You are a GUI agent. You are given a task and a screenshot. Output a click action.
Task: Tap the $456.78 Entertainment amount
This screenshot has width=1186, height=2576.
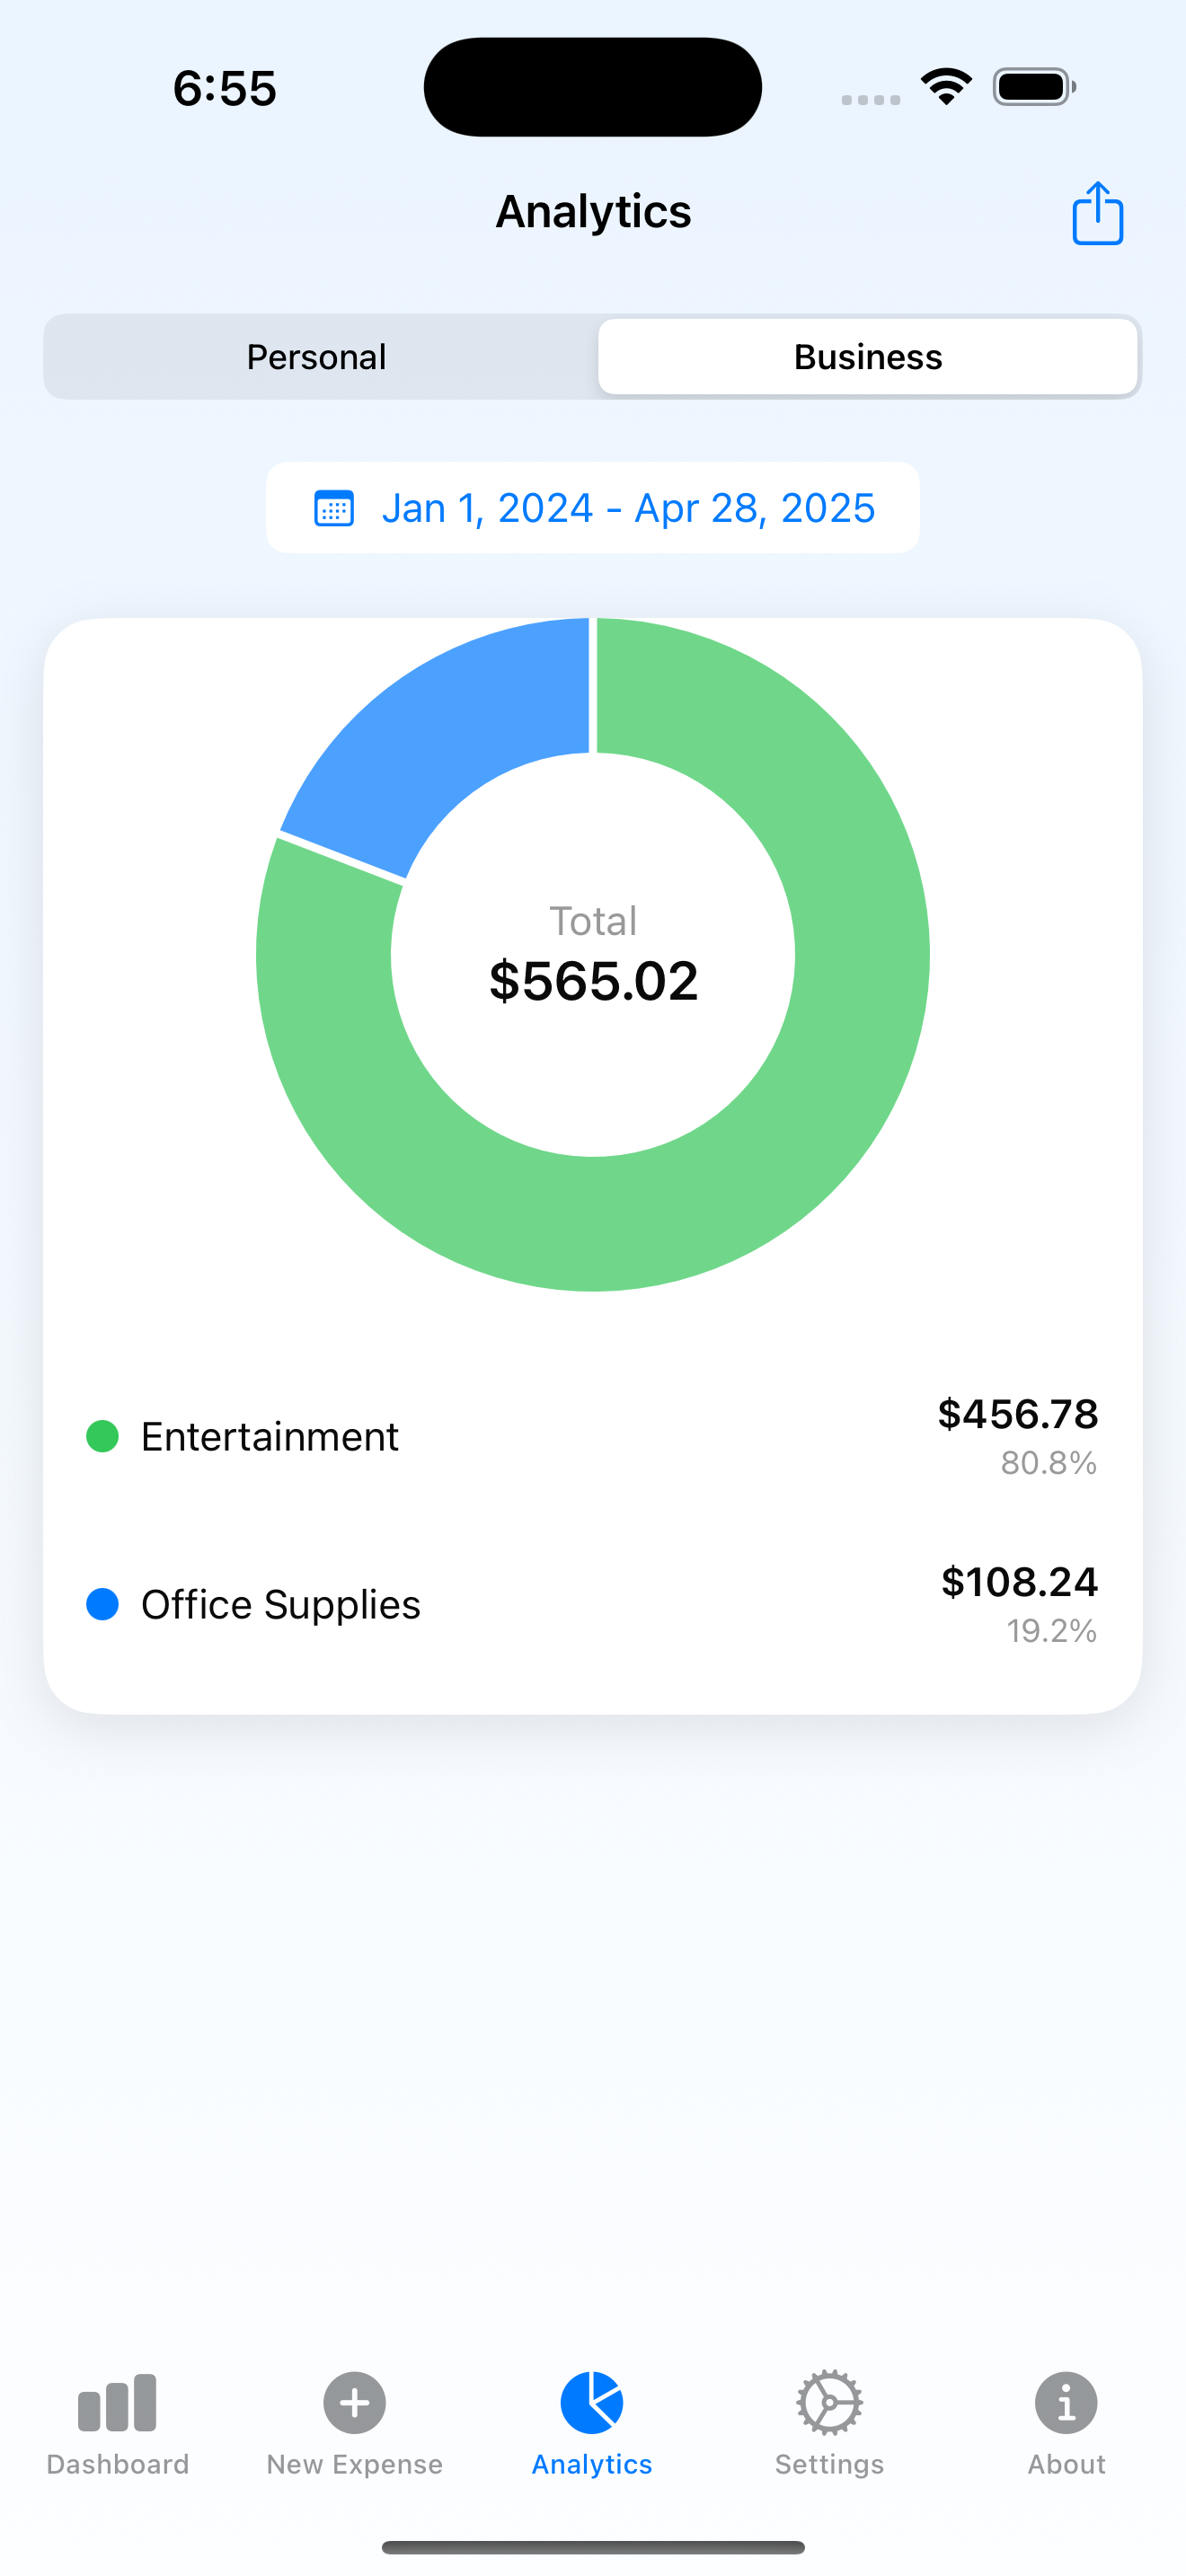[1017, 1414]
